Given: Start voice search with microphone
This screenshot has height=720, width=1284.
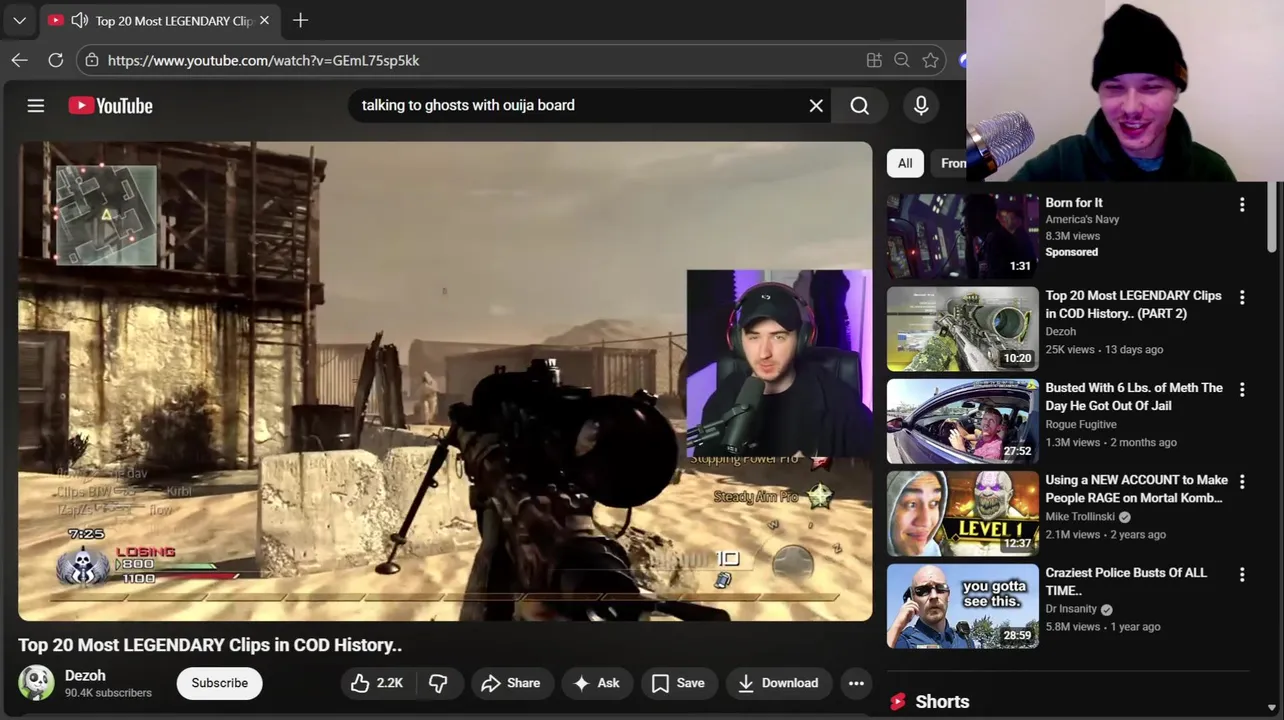Looking at the screenshot, I should (x=921, y=105).
